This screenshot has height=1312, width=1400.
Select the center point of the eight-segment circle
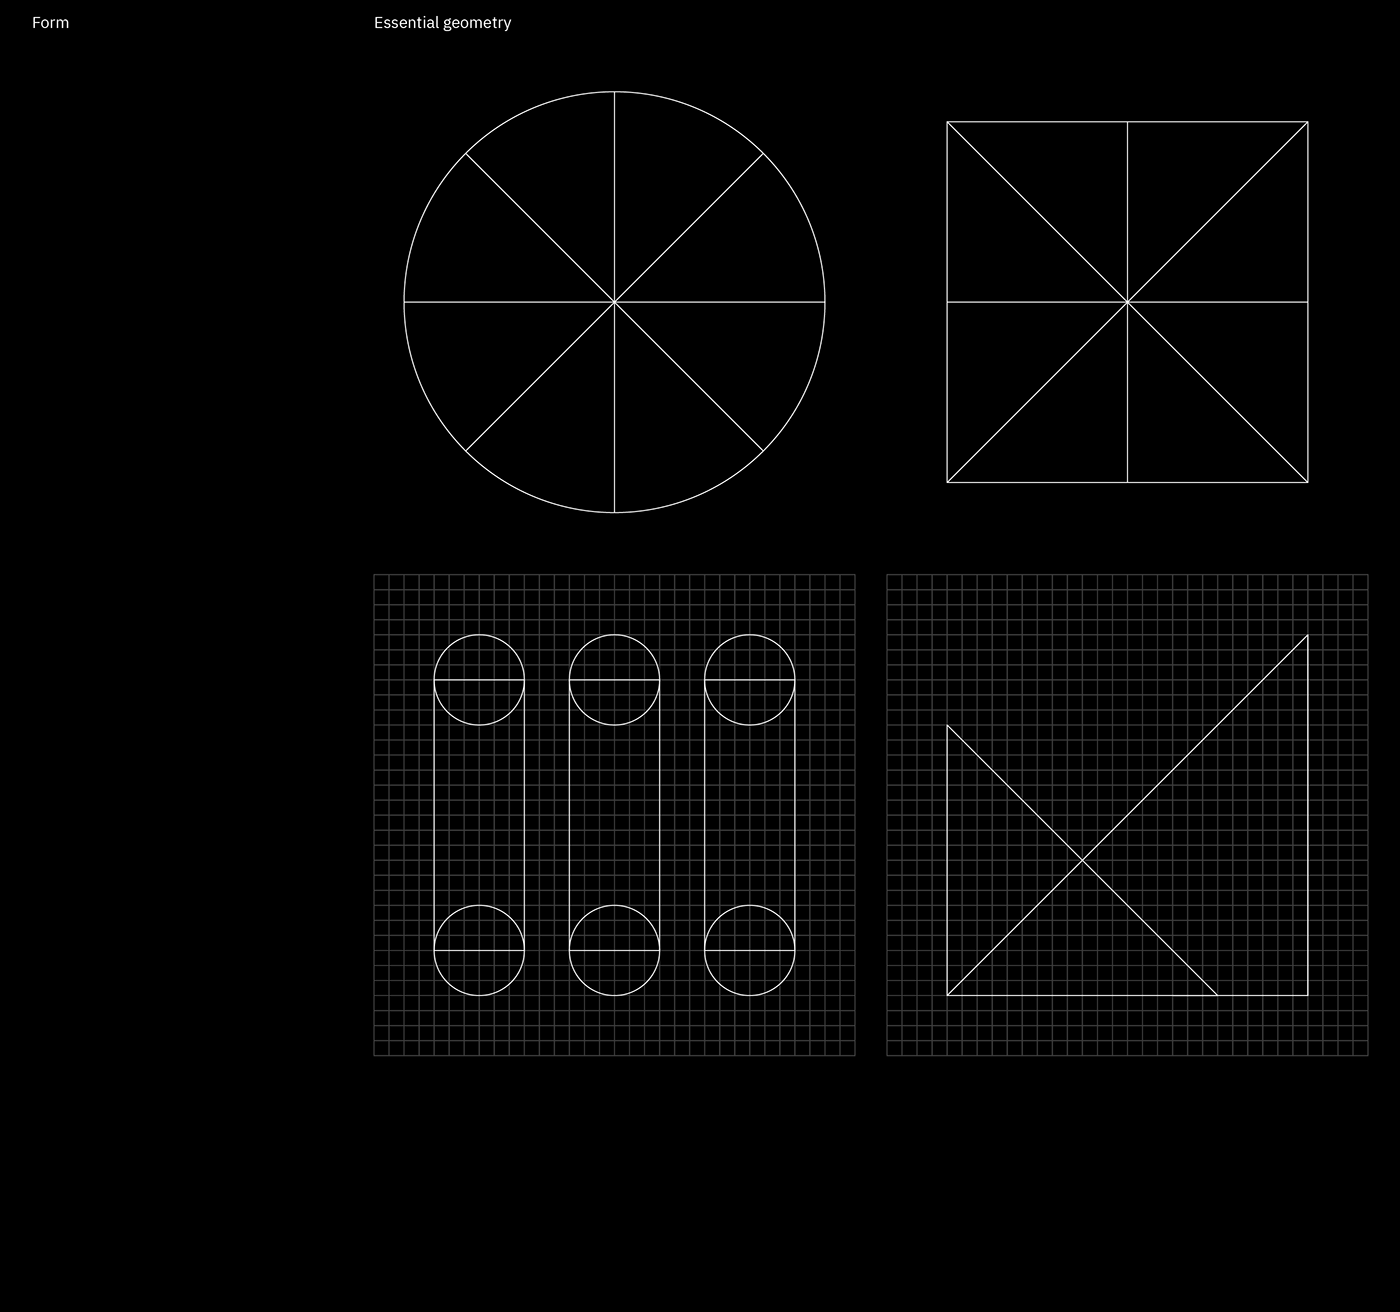(614, 301)
